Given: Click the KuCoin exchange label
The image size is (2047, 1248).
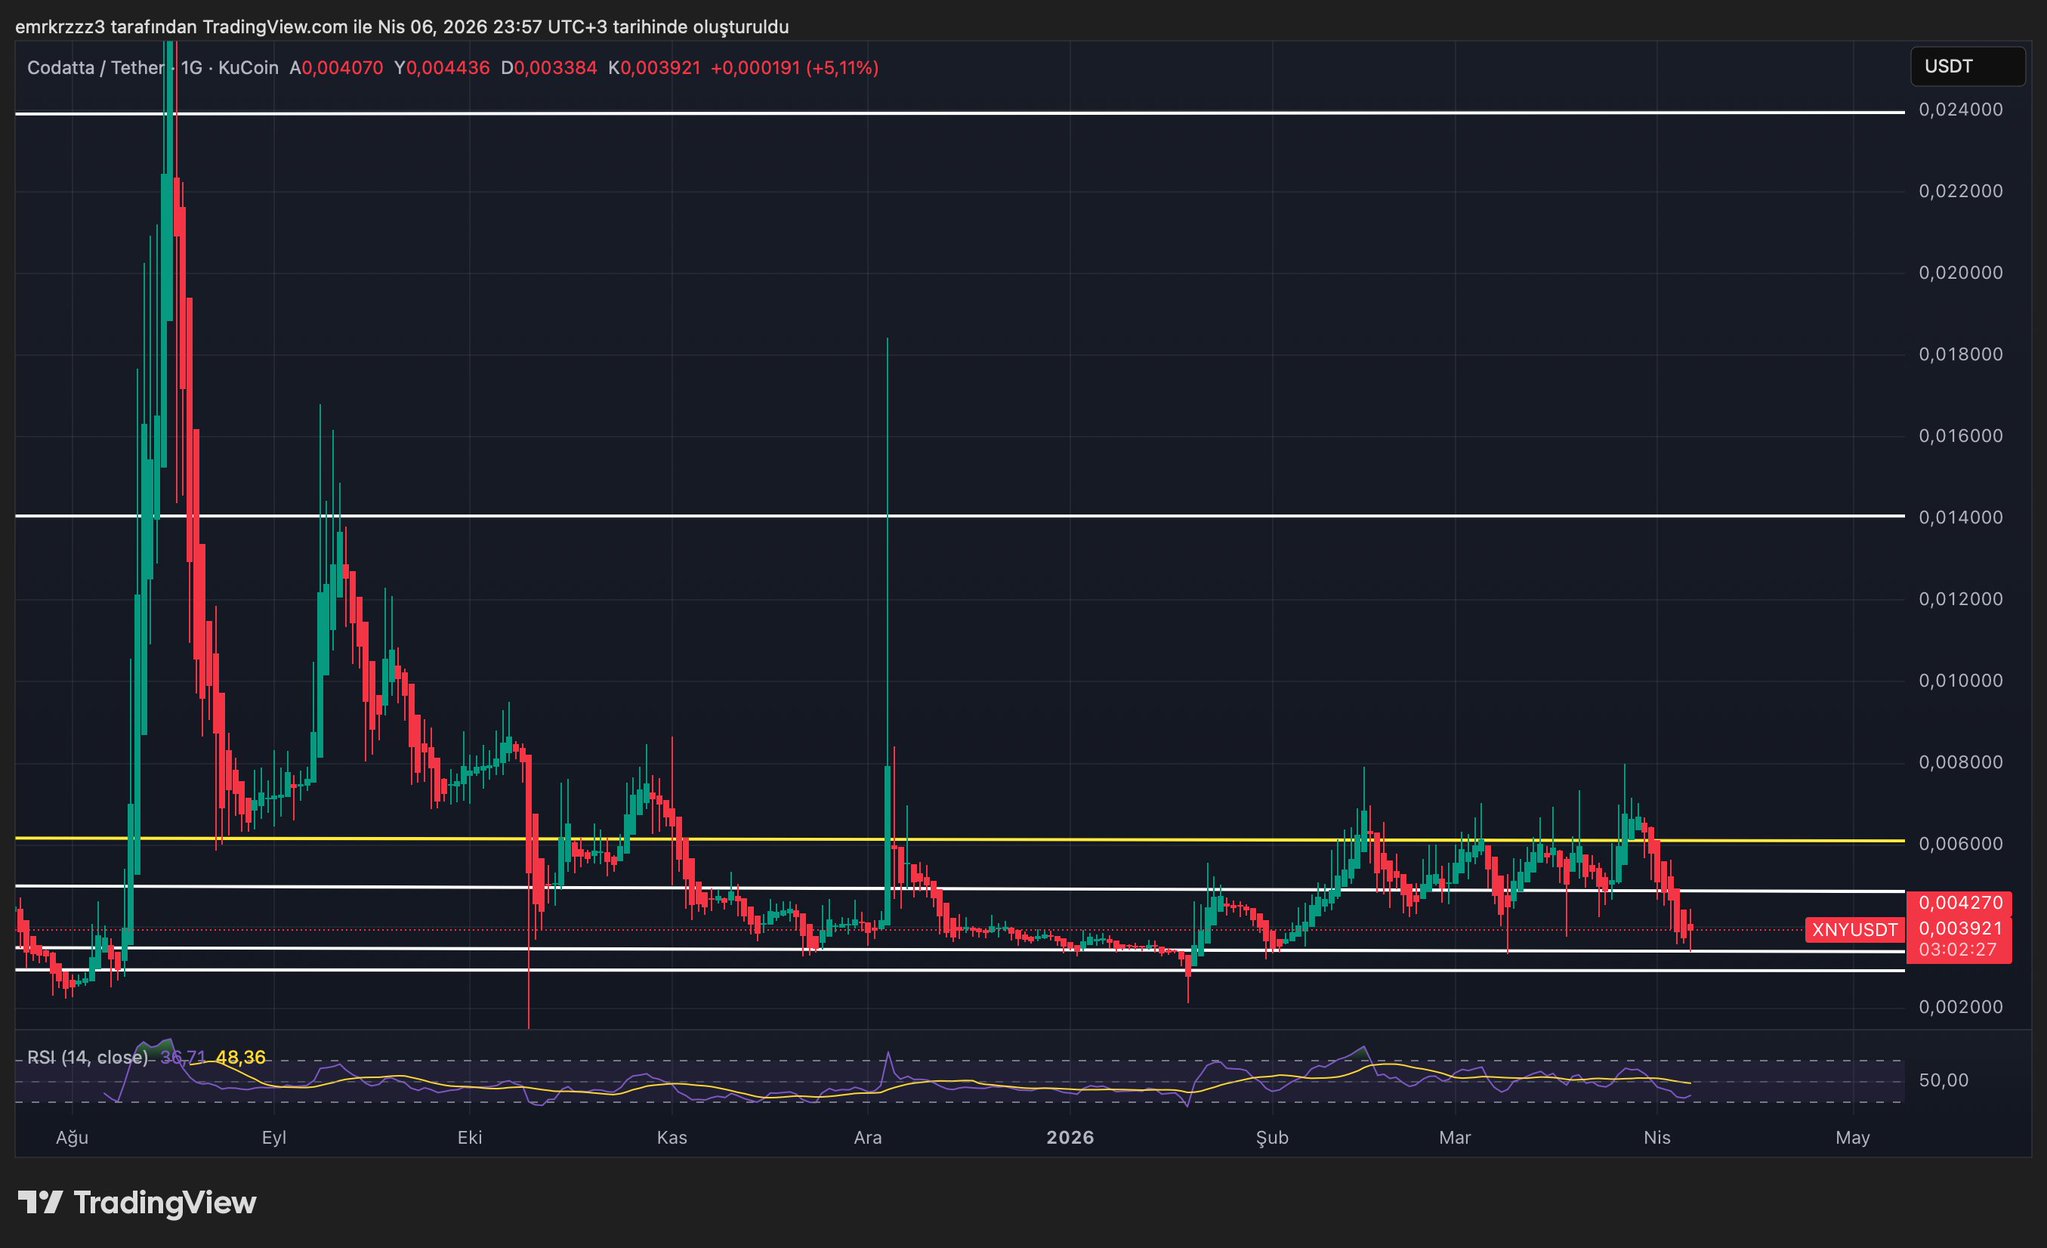Looking at the screenshot, I should tap(248, 68).
